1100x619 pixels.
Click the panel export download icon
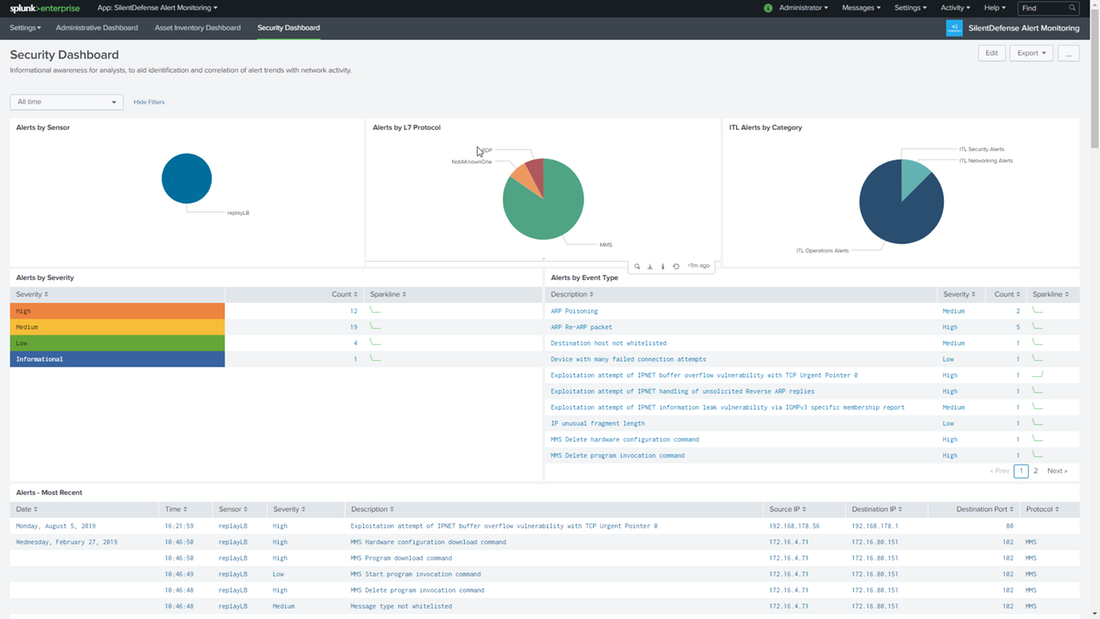[650, 266]
